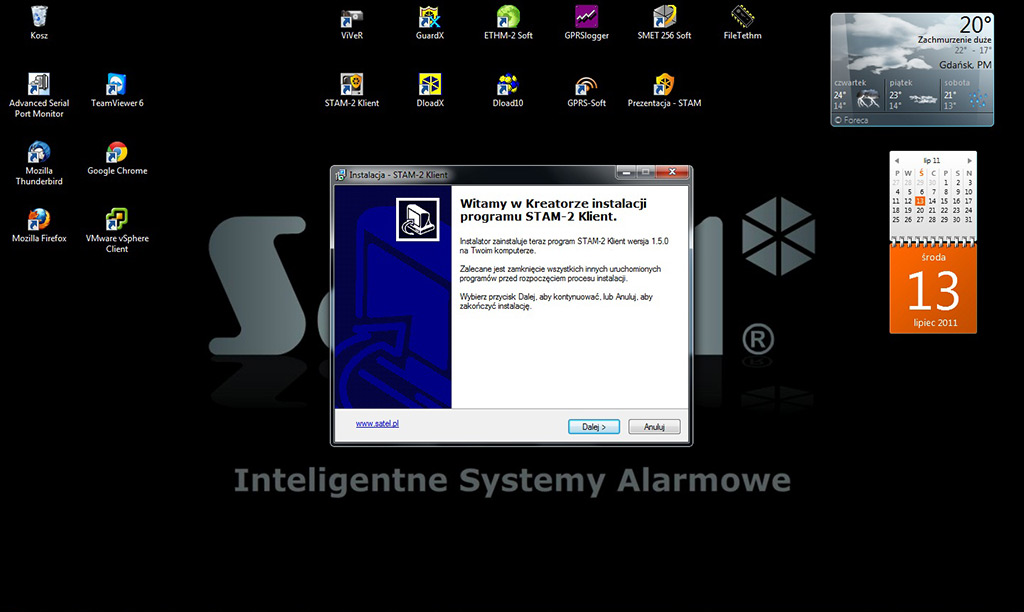Viewport: 1024px width, 612px height.
Task: Click the FileTethm desktop icon
Action: click(x=742, y=18)
